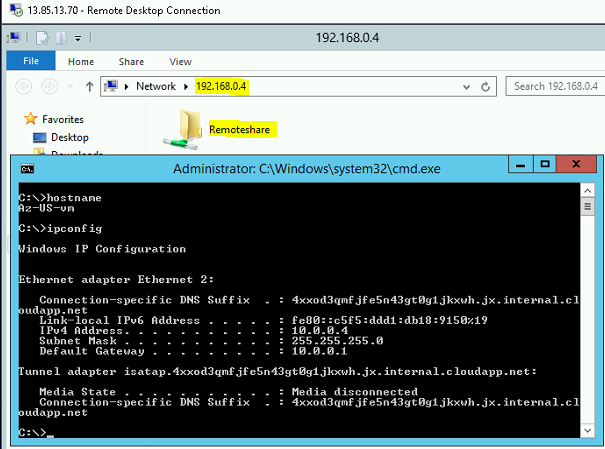Maximize the cmd.exe window
Viewport: 605px width, 449px height.
pos(545,164)
